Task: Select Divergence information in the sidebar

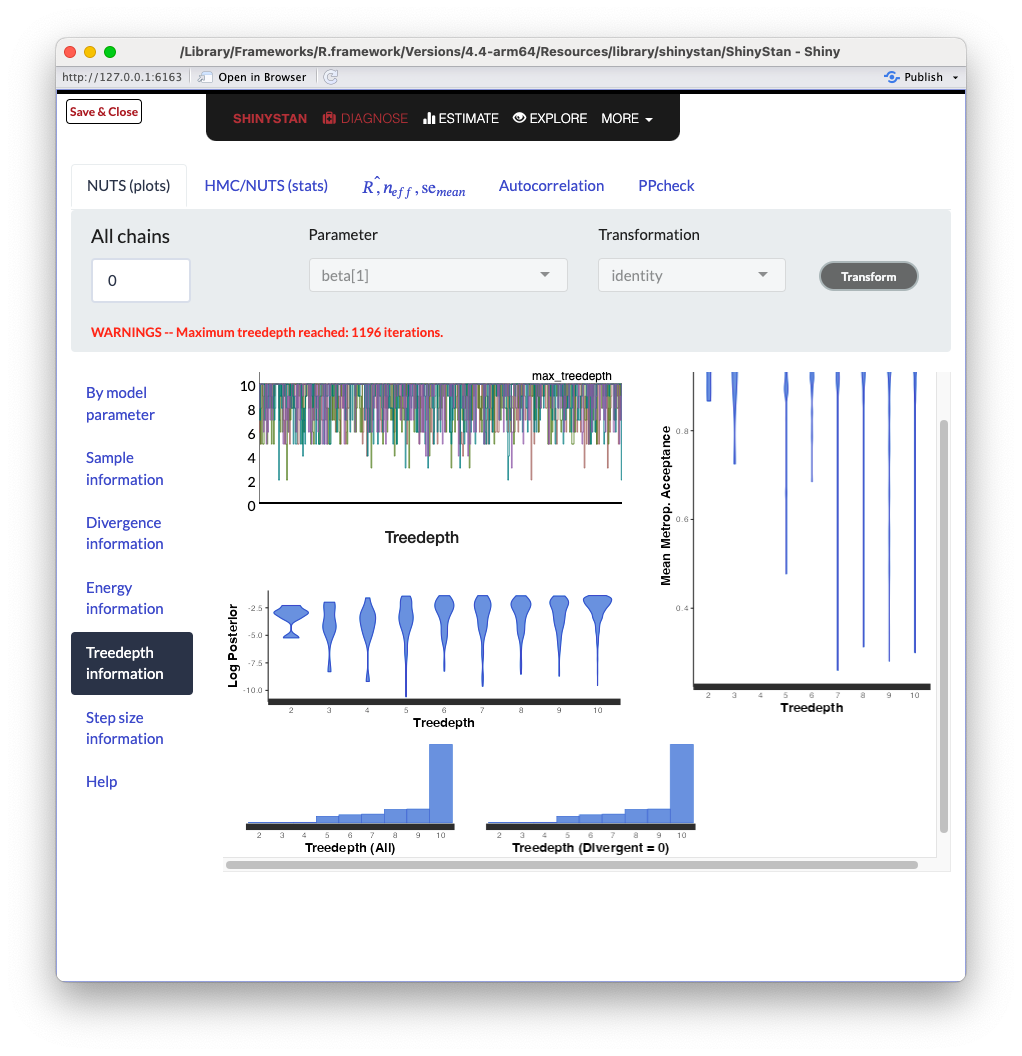Action: tap(124, 533)
